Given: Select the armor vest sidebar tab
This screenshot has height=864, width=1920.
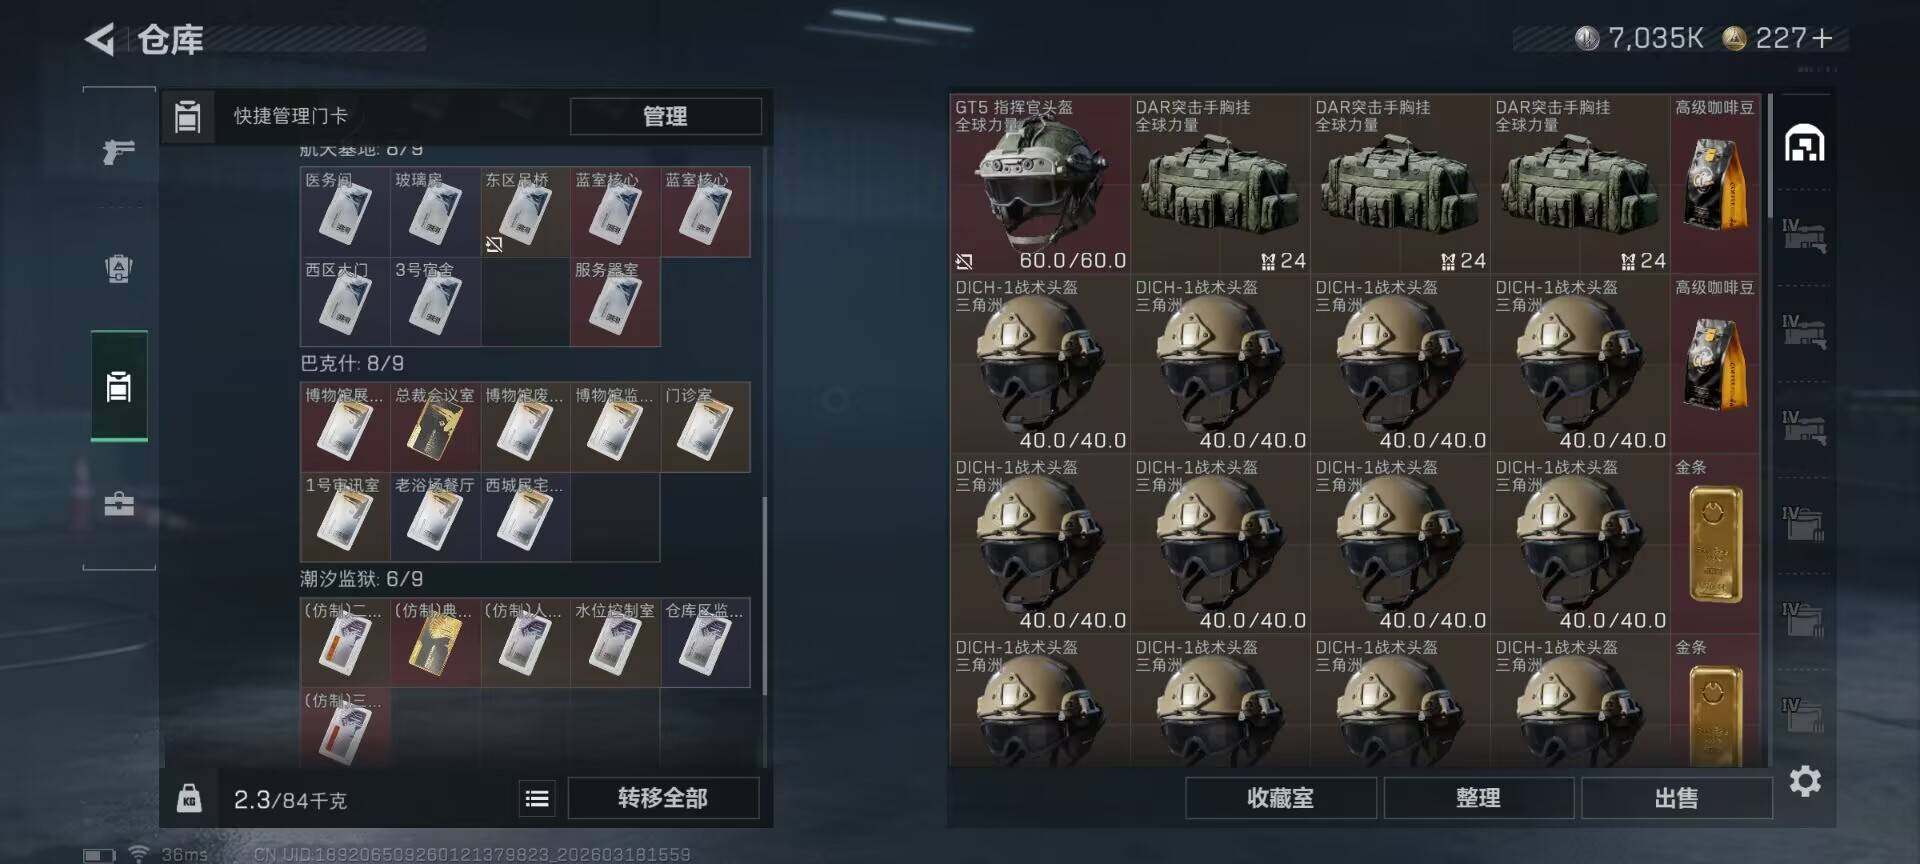Looking at the screenshot, I should (119, 269).
